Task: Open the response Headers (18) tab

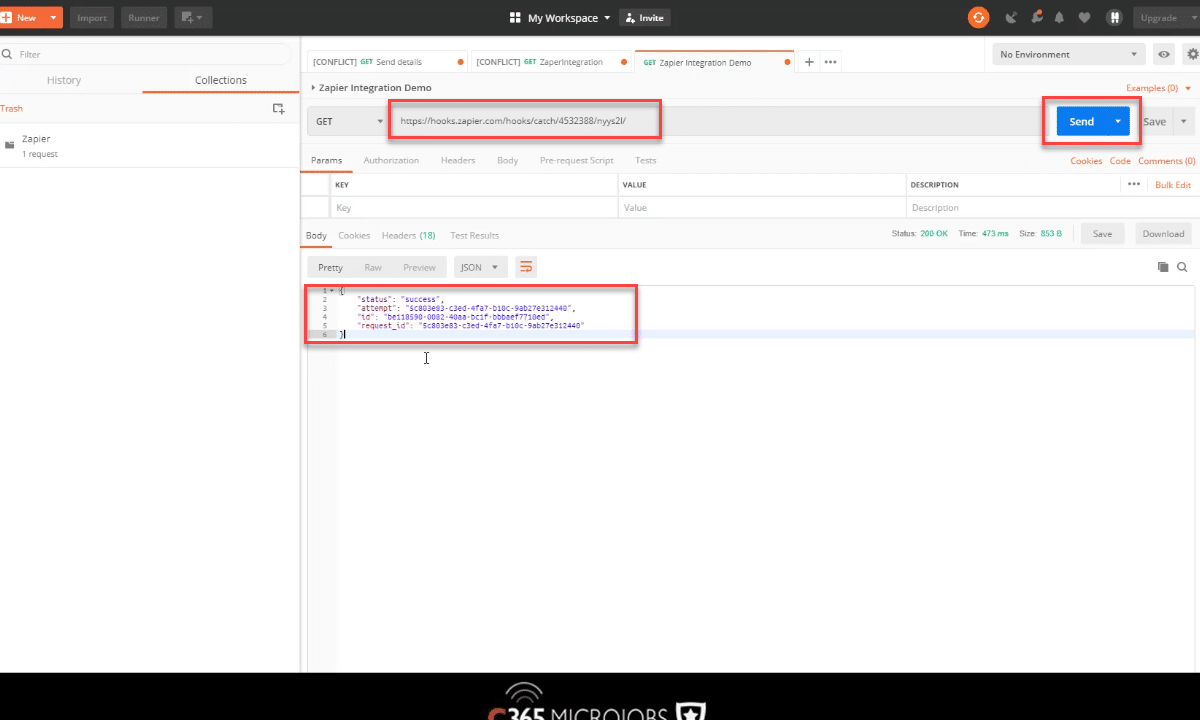Action: pos(408,235)
